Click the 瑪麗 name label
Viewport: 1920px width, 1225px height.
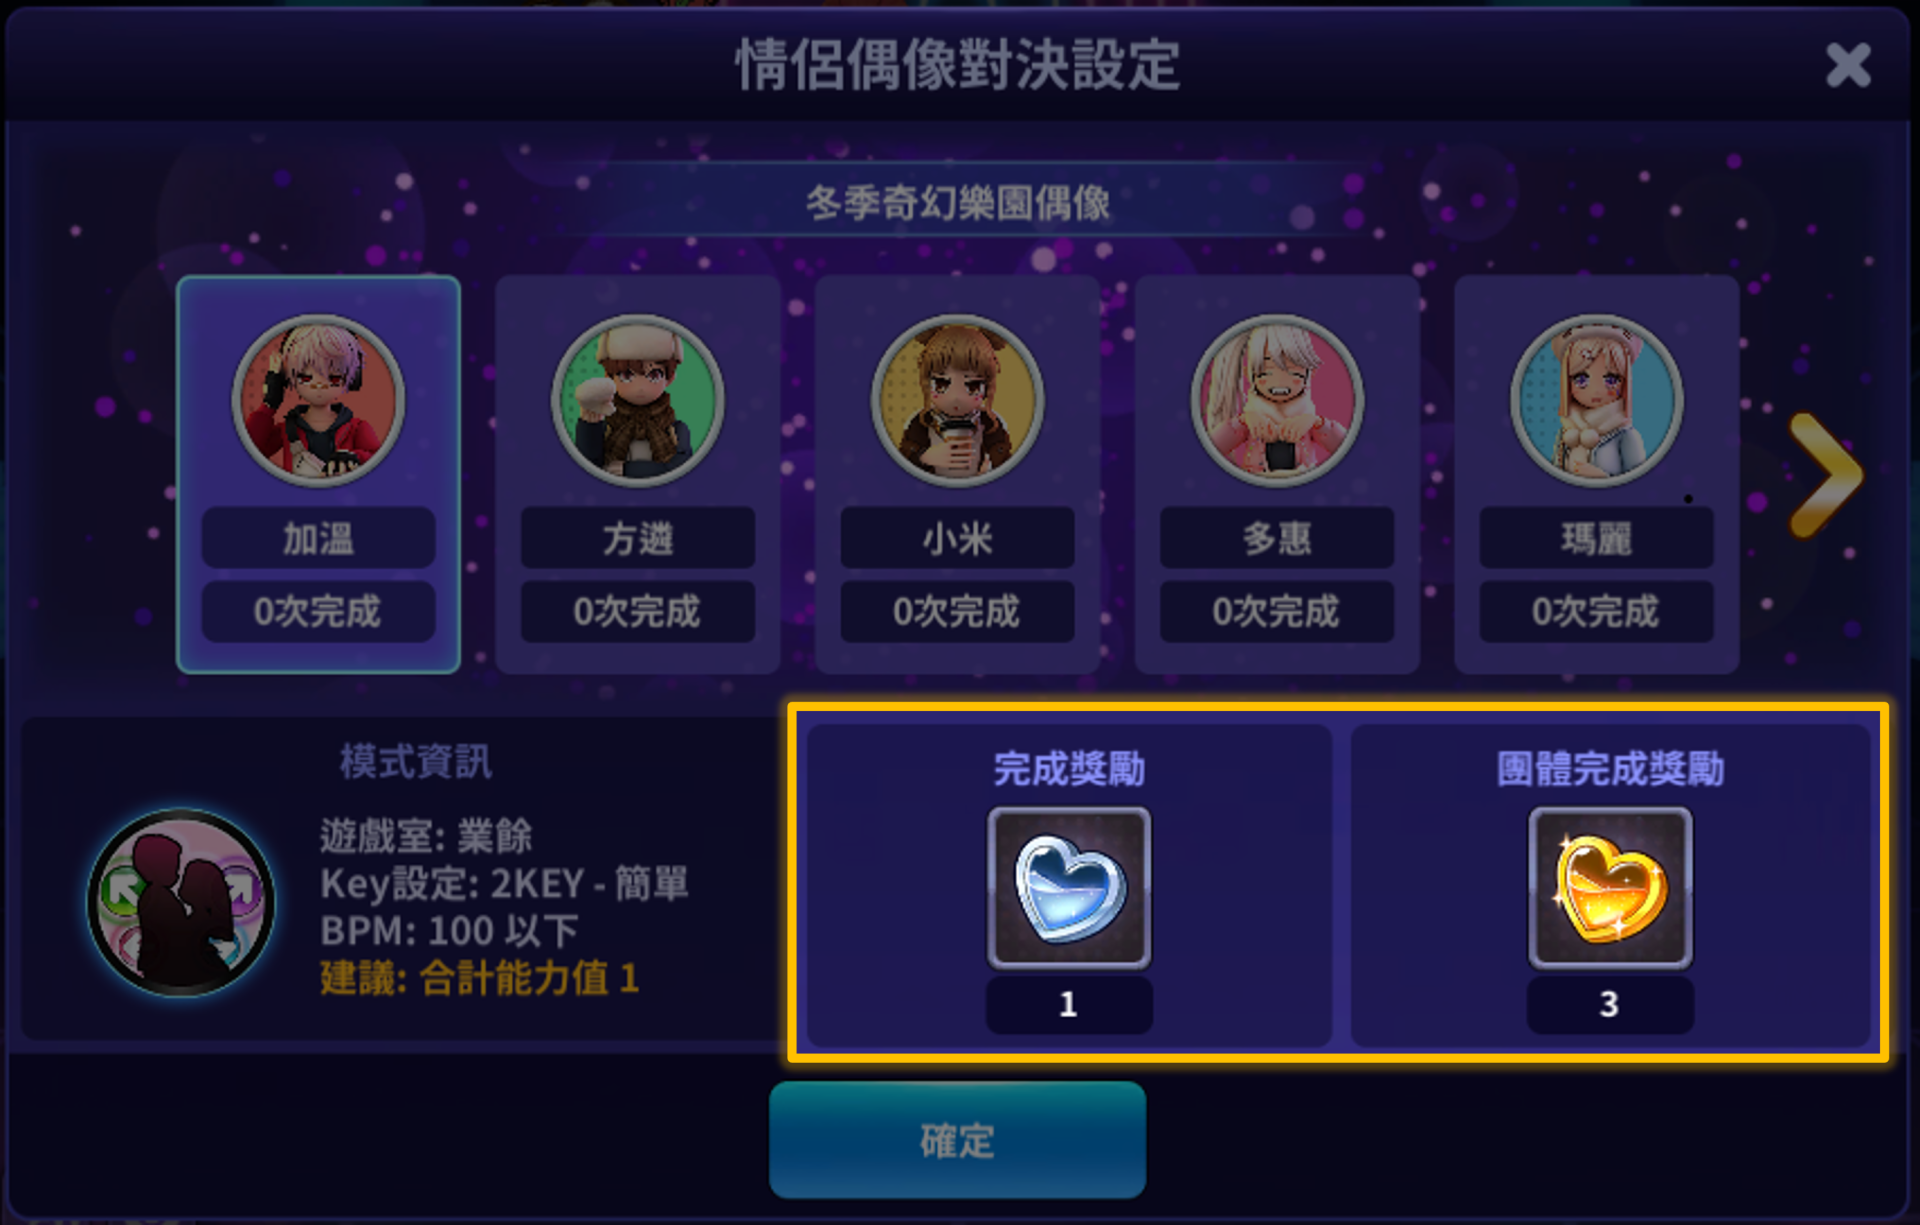click(1596, 538)
